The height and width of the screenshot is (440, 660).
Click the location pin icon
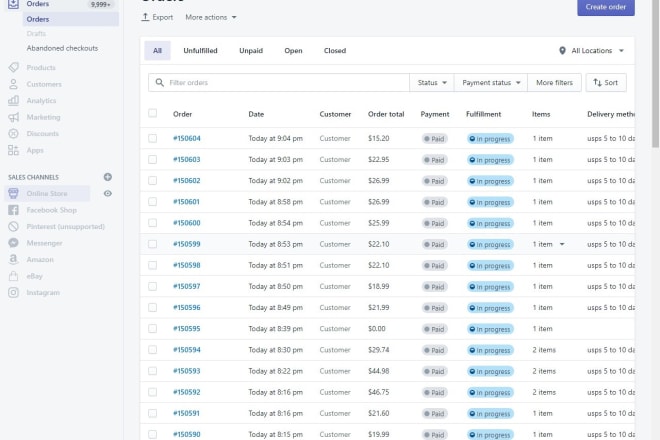[x=562, y=51]
